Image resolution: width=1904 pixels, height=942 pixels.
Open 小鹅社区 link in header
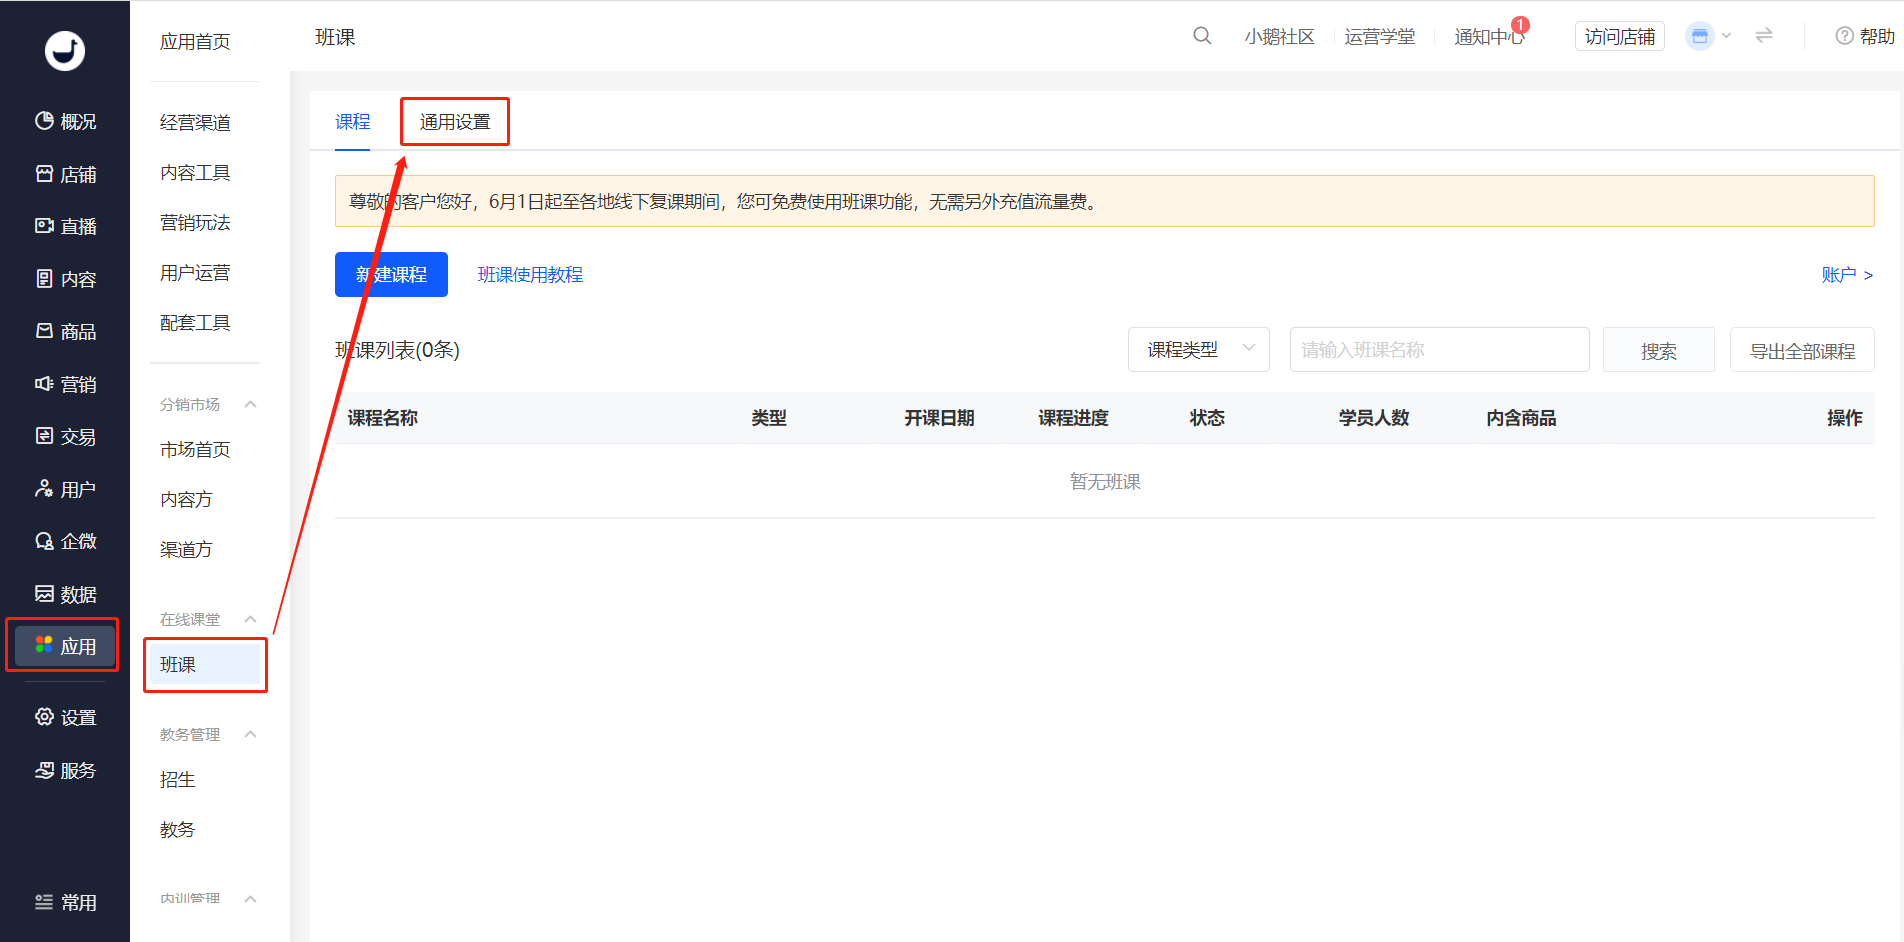pos(1279,36)
